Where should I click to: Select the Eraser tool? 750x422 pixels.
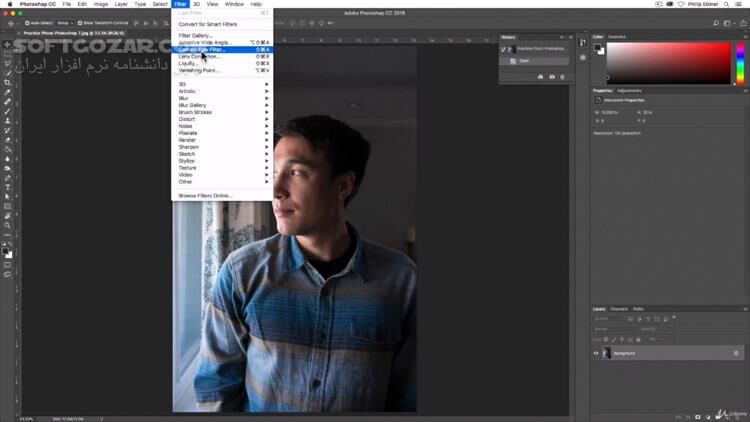tap(7, 140)
